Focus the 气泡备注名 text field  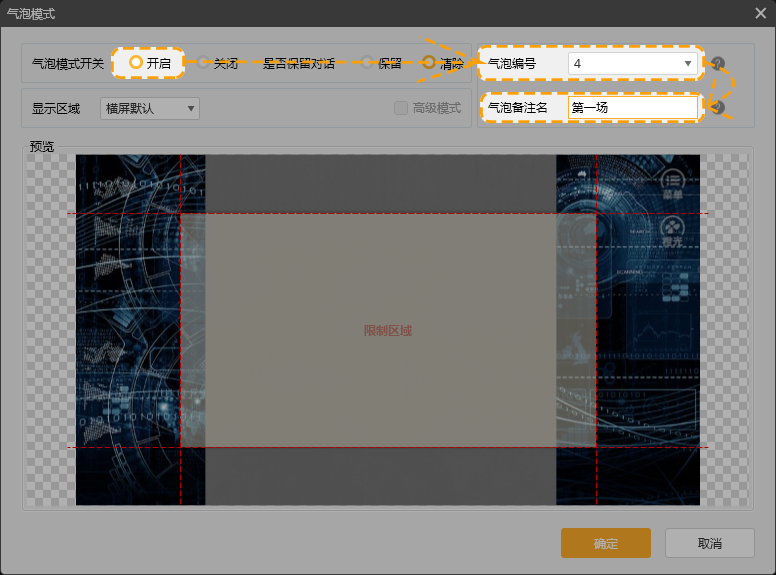point(632,108)
